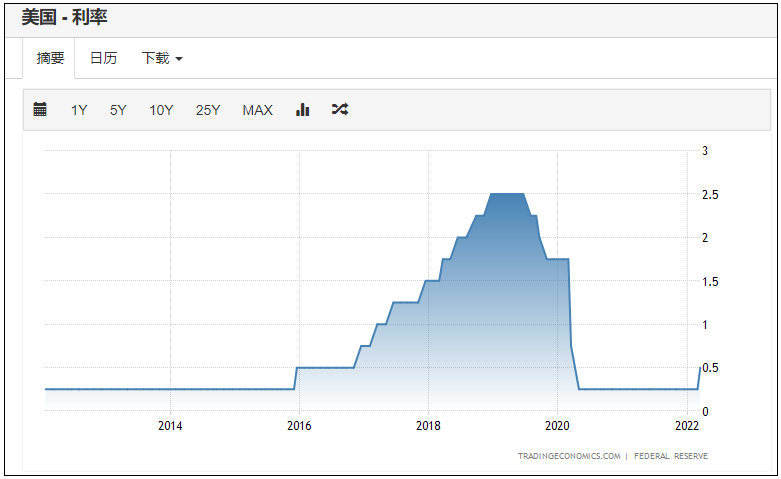781x479 pixels.
Task: Open the 日历 tab
Action: (103, 58)
